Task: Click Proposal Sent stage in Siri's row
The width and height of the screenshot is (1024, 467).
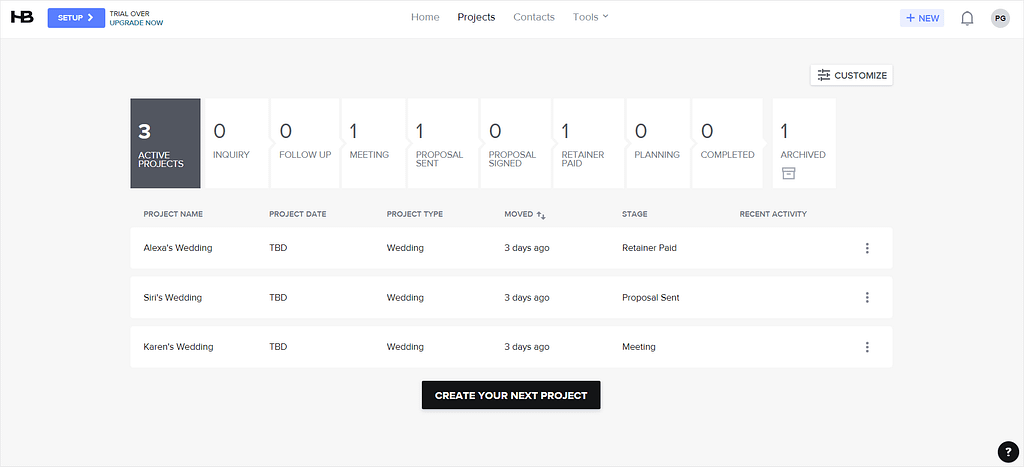Action: coord(650,298)
